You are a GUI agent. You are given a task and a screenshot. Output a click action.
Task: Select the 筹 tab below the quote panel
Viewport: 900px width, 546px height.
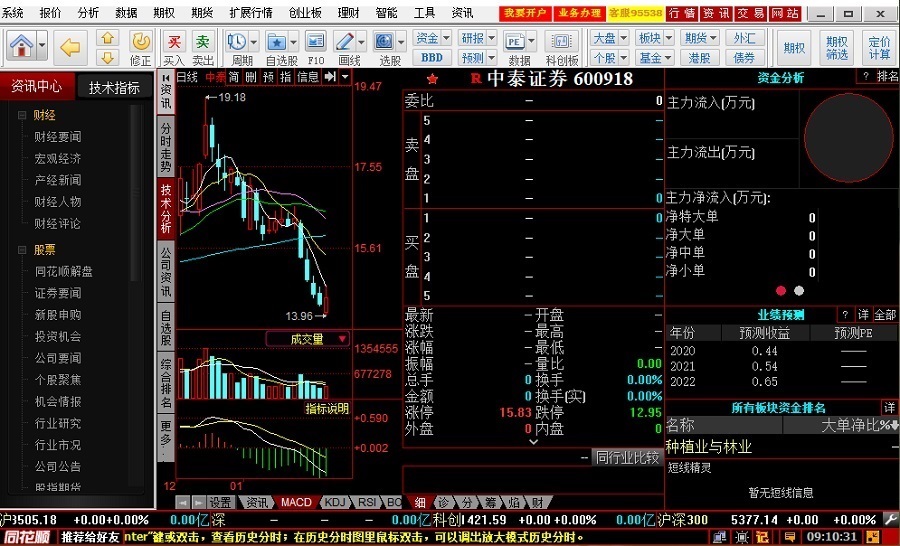click(491, 502)
